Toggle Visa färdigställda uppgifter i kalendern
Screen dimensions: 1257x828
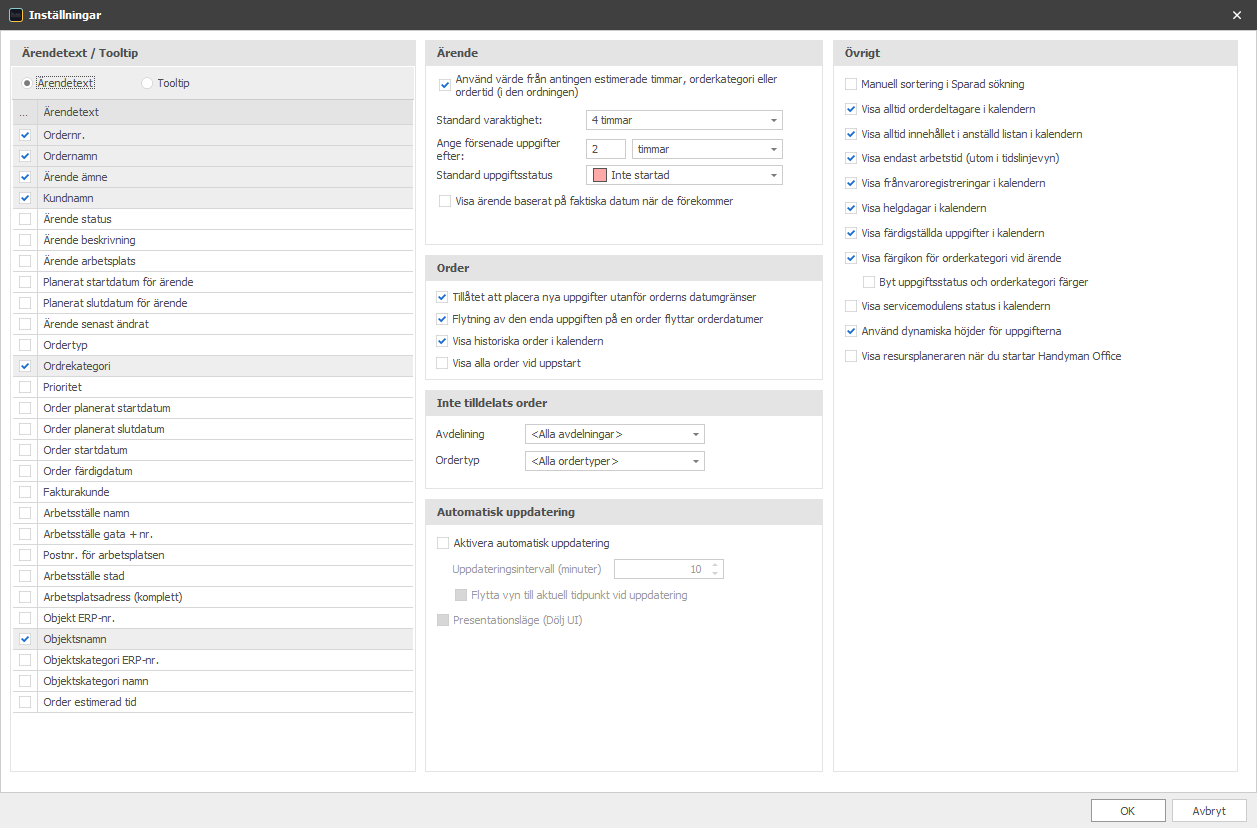851,233
